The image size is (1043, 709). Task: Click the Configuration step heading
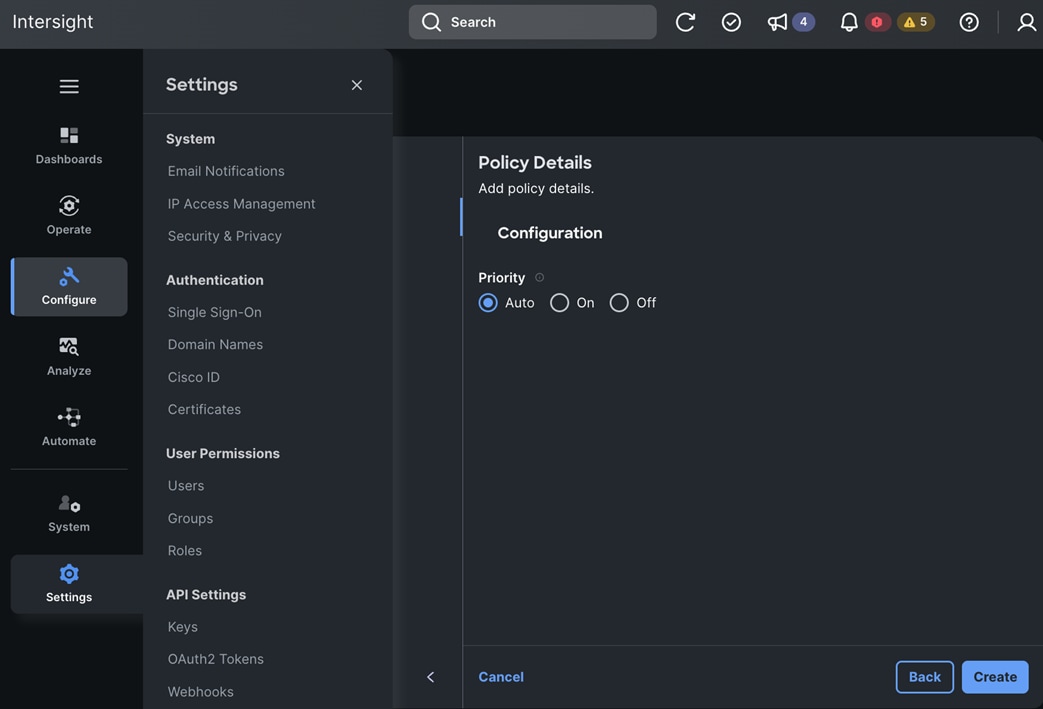[x=549, y=233]
